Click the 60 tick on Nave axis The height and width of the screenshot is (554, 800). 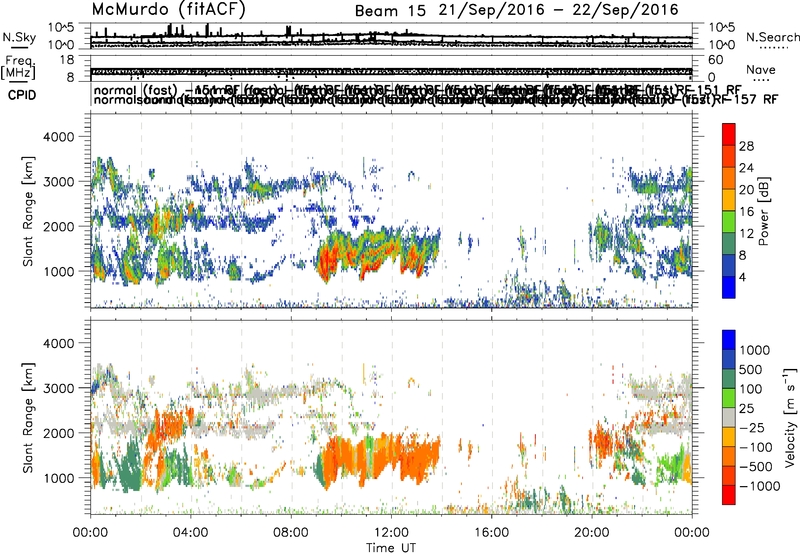click(716, 60)
